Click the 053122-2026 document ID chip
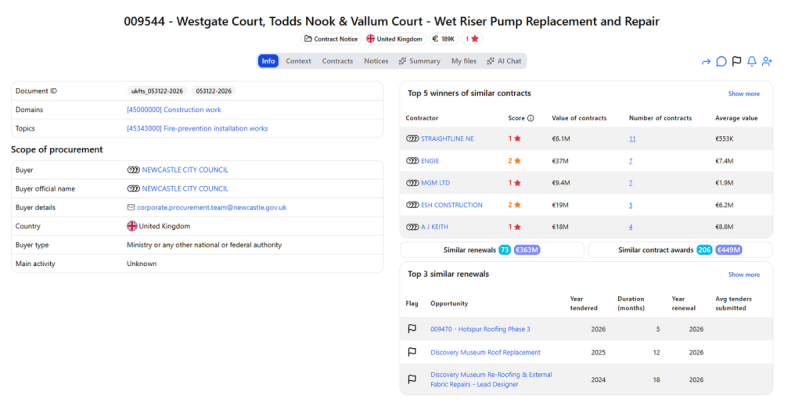Screen dimensions: 800x400 tap(214, 91)
